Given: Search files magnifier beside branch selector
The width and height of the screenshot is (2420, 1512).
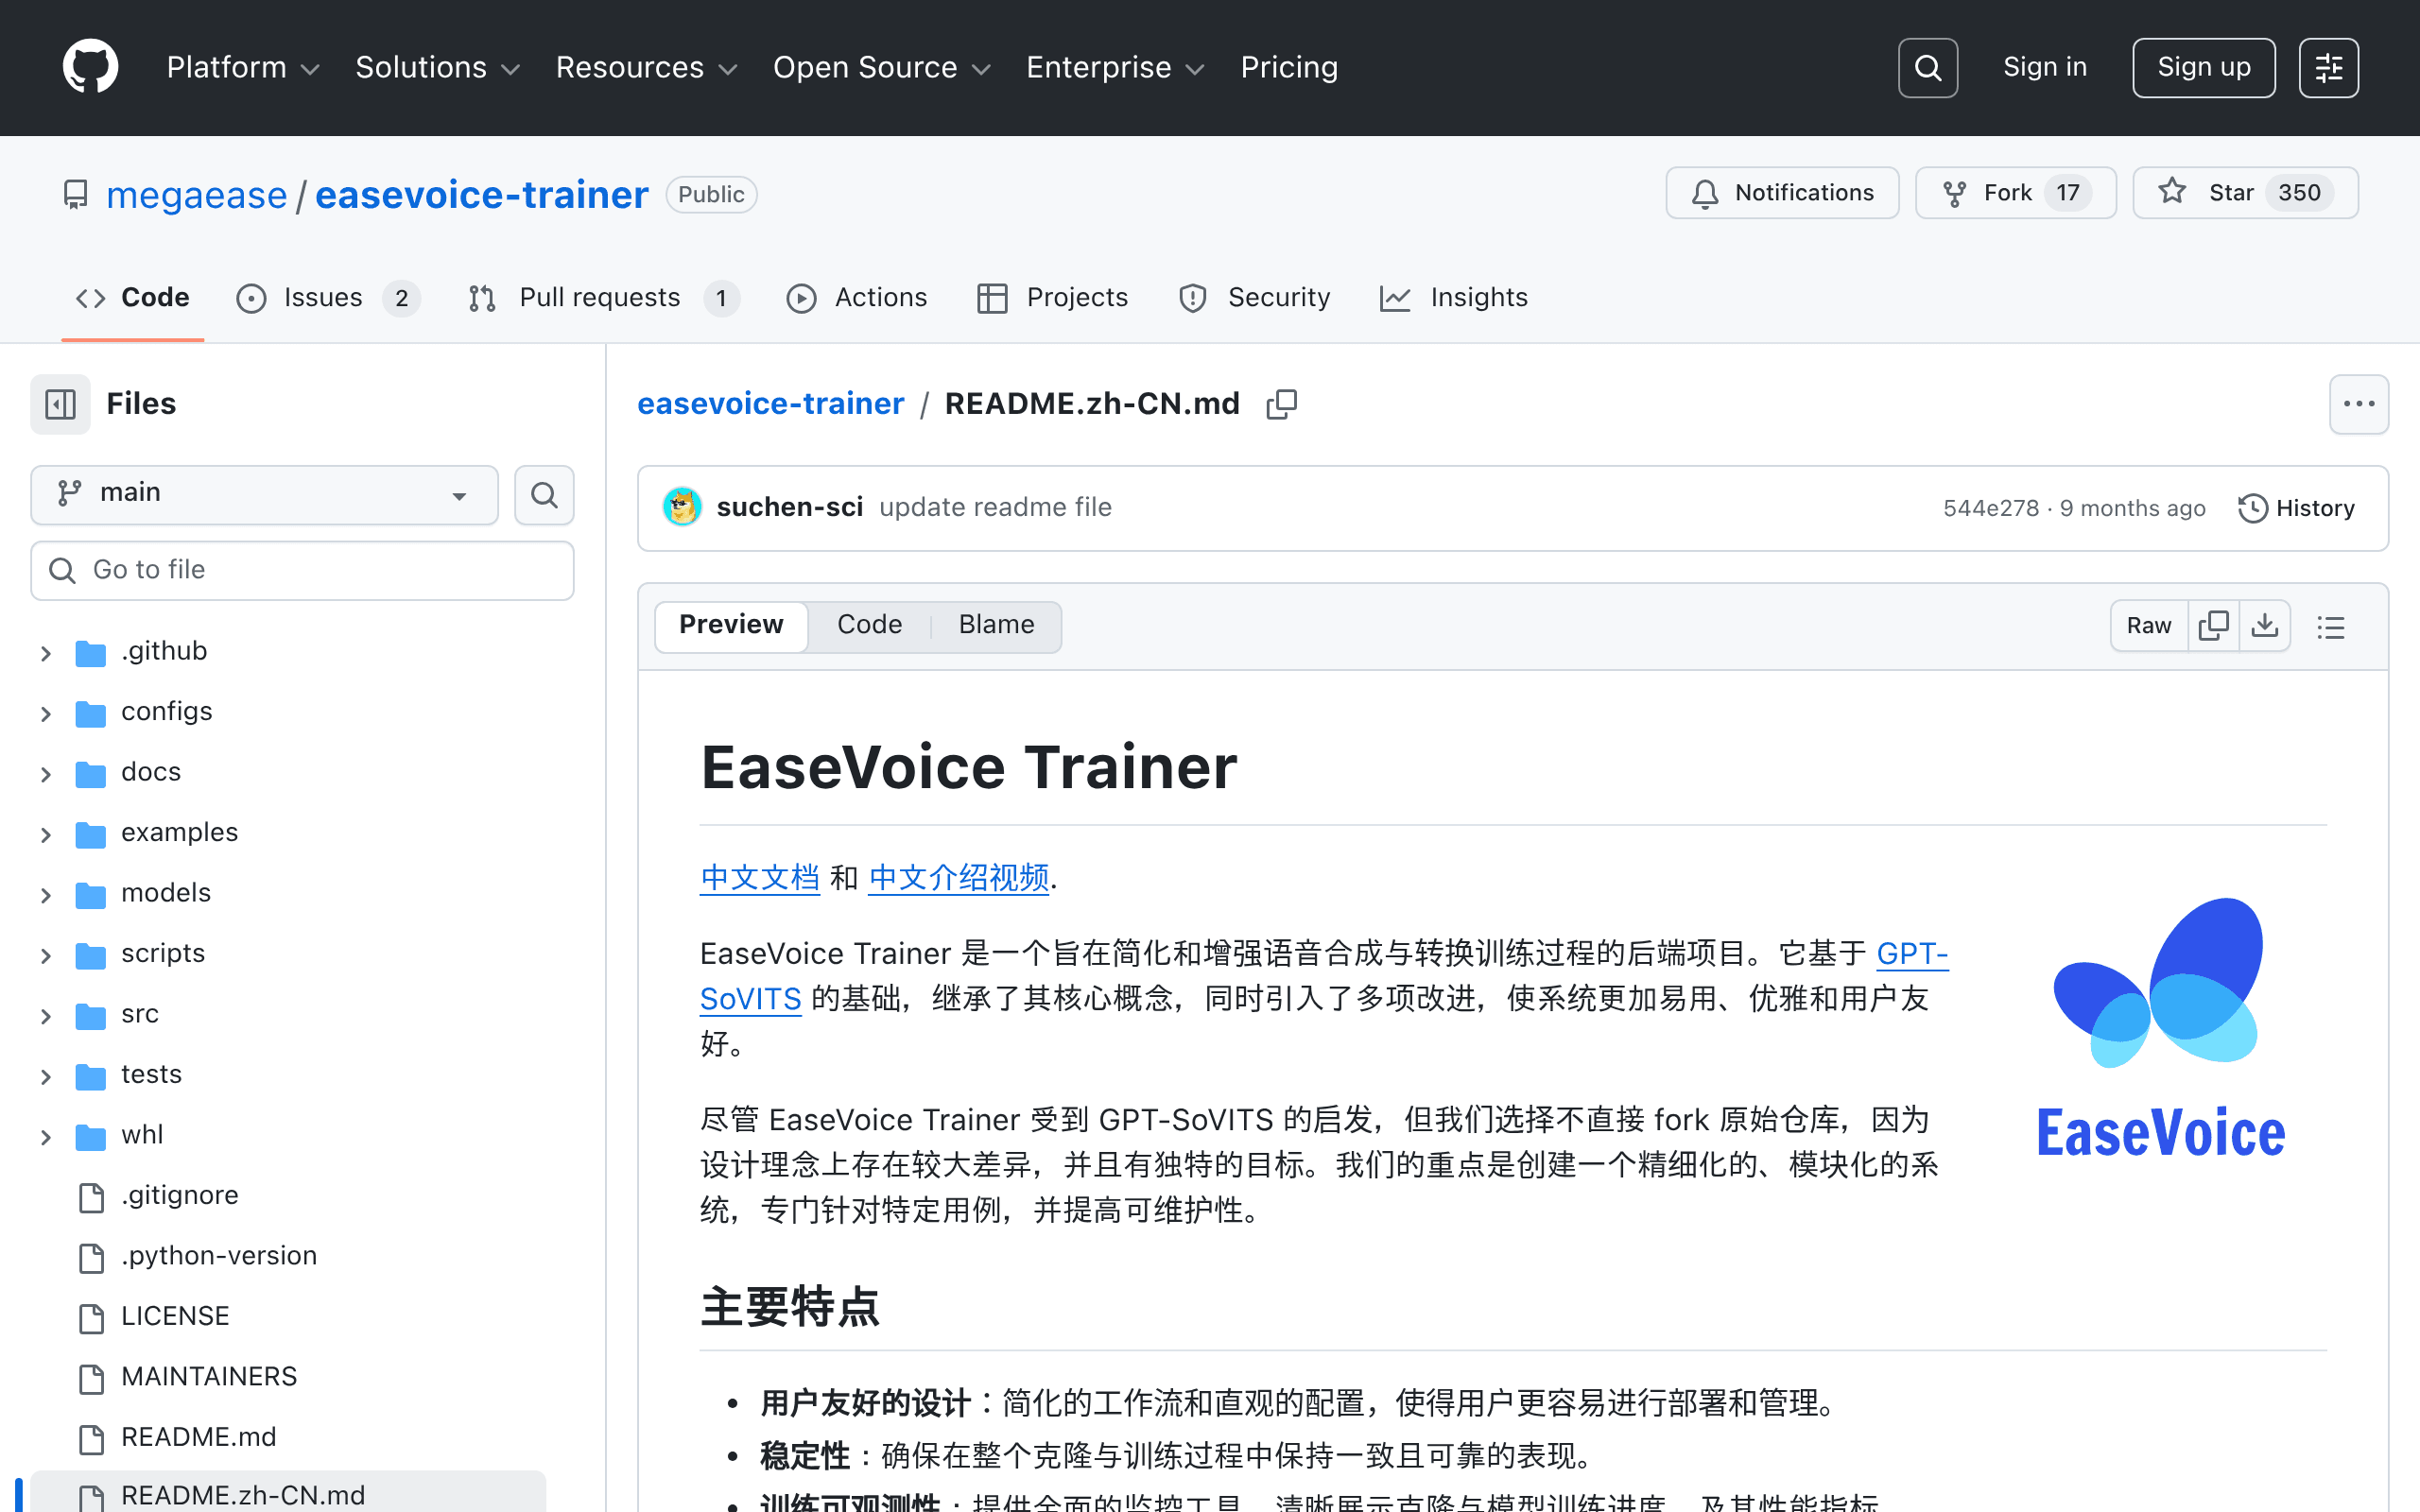Looking at the screenshot, I should tap(544, 494).
